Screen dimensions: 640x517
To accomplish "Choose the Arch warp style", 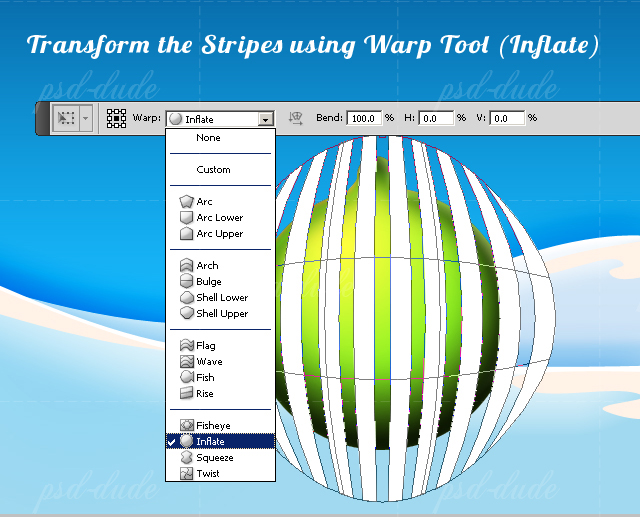I will click(220, 266).
